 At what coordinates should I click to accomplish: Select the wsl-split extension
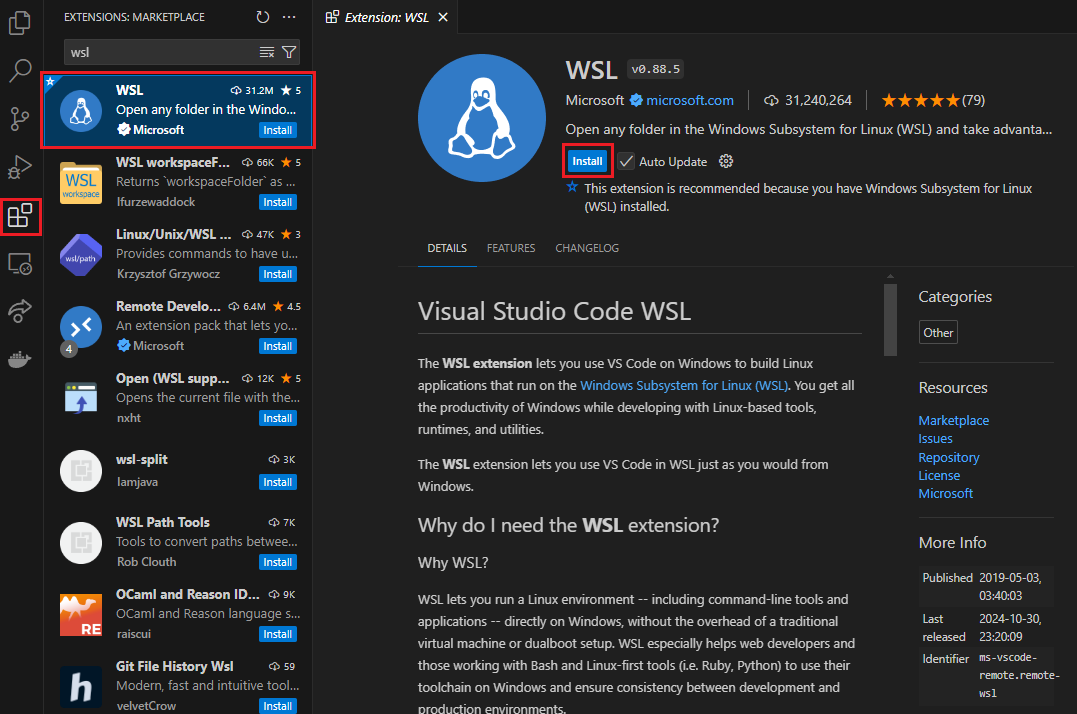click(x=179, y=470)
